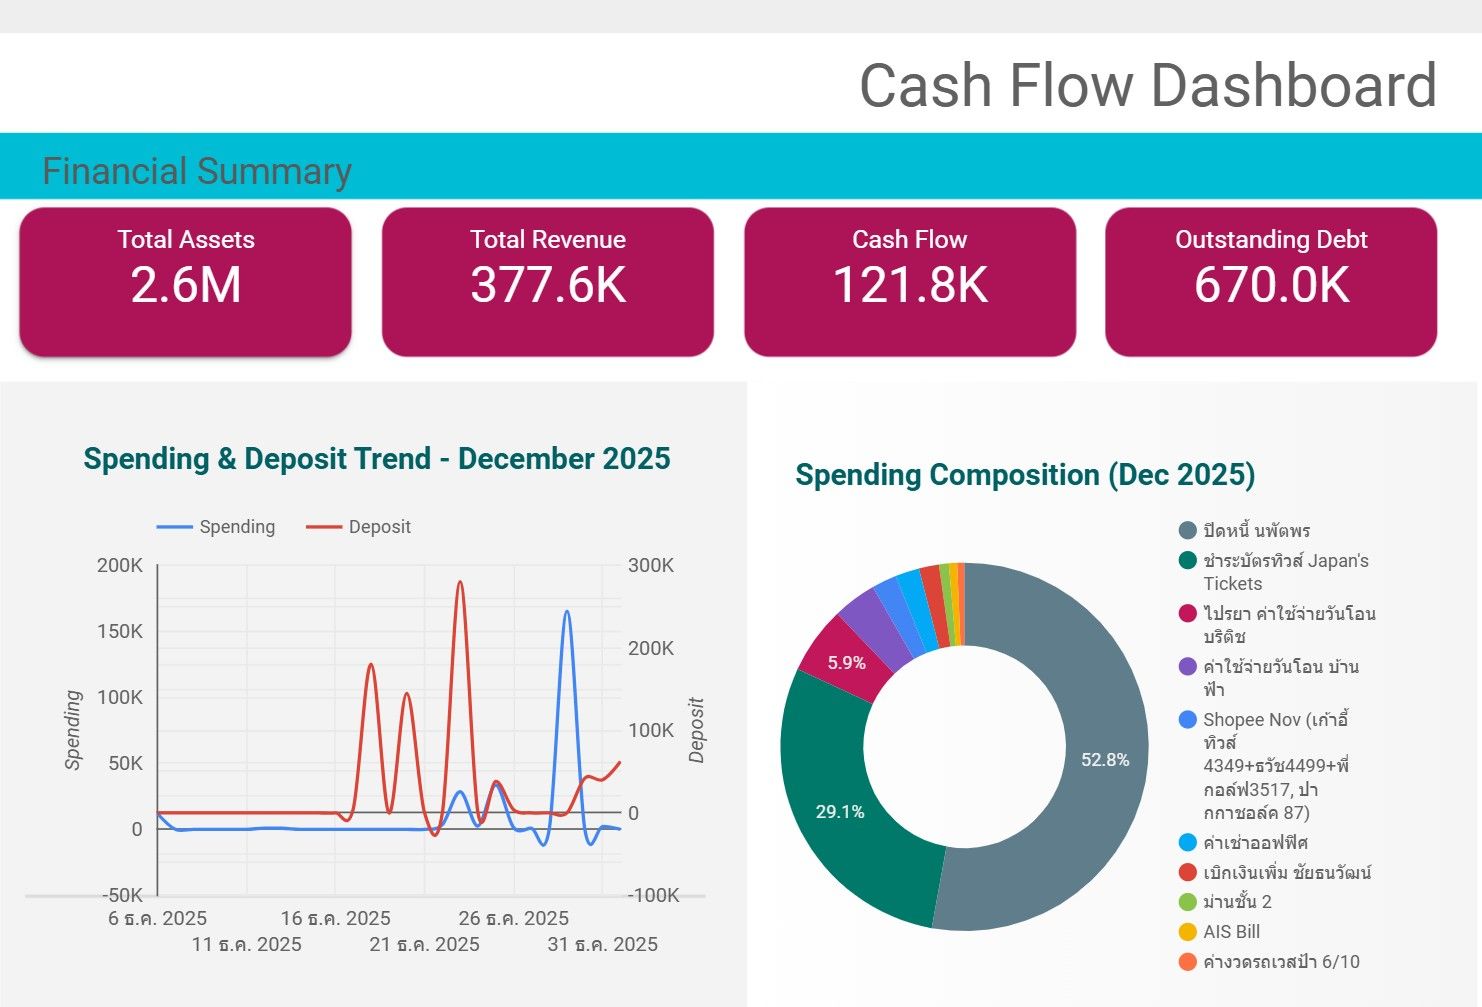Click the yellow dot beside AIS Bill
Image resolution: width=1482 pixels, height=1007 pixels.
(x=1188, y=932)
